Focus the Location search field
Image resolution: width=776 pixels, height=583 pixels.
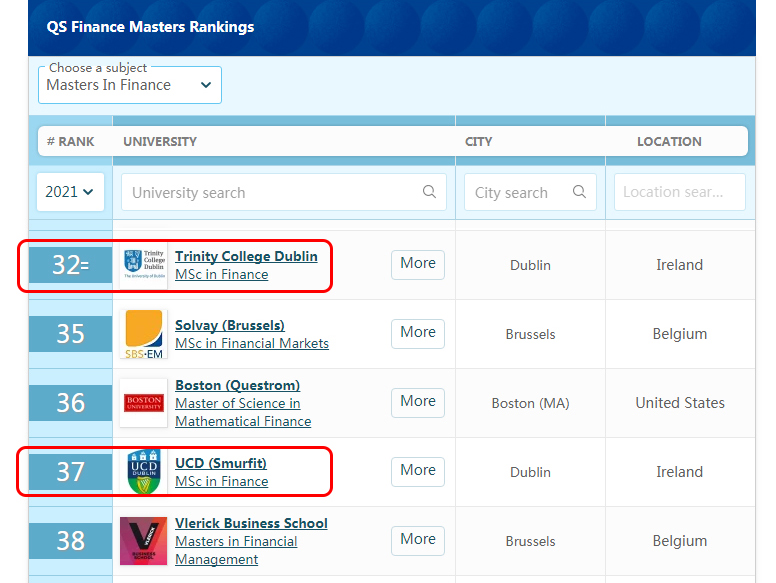click(679, 192)
